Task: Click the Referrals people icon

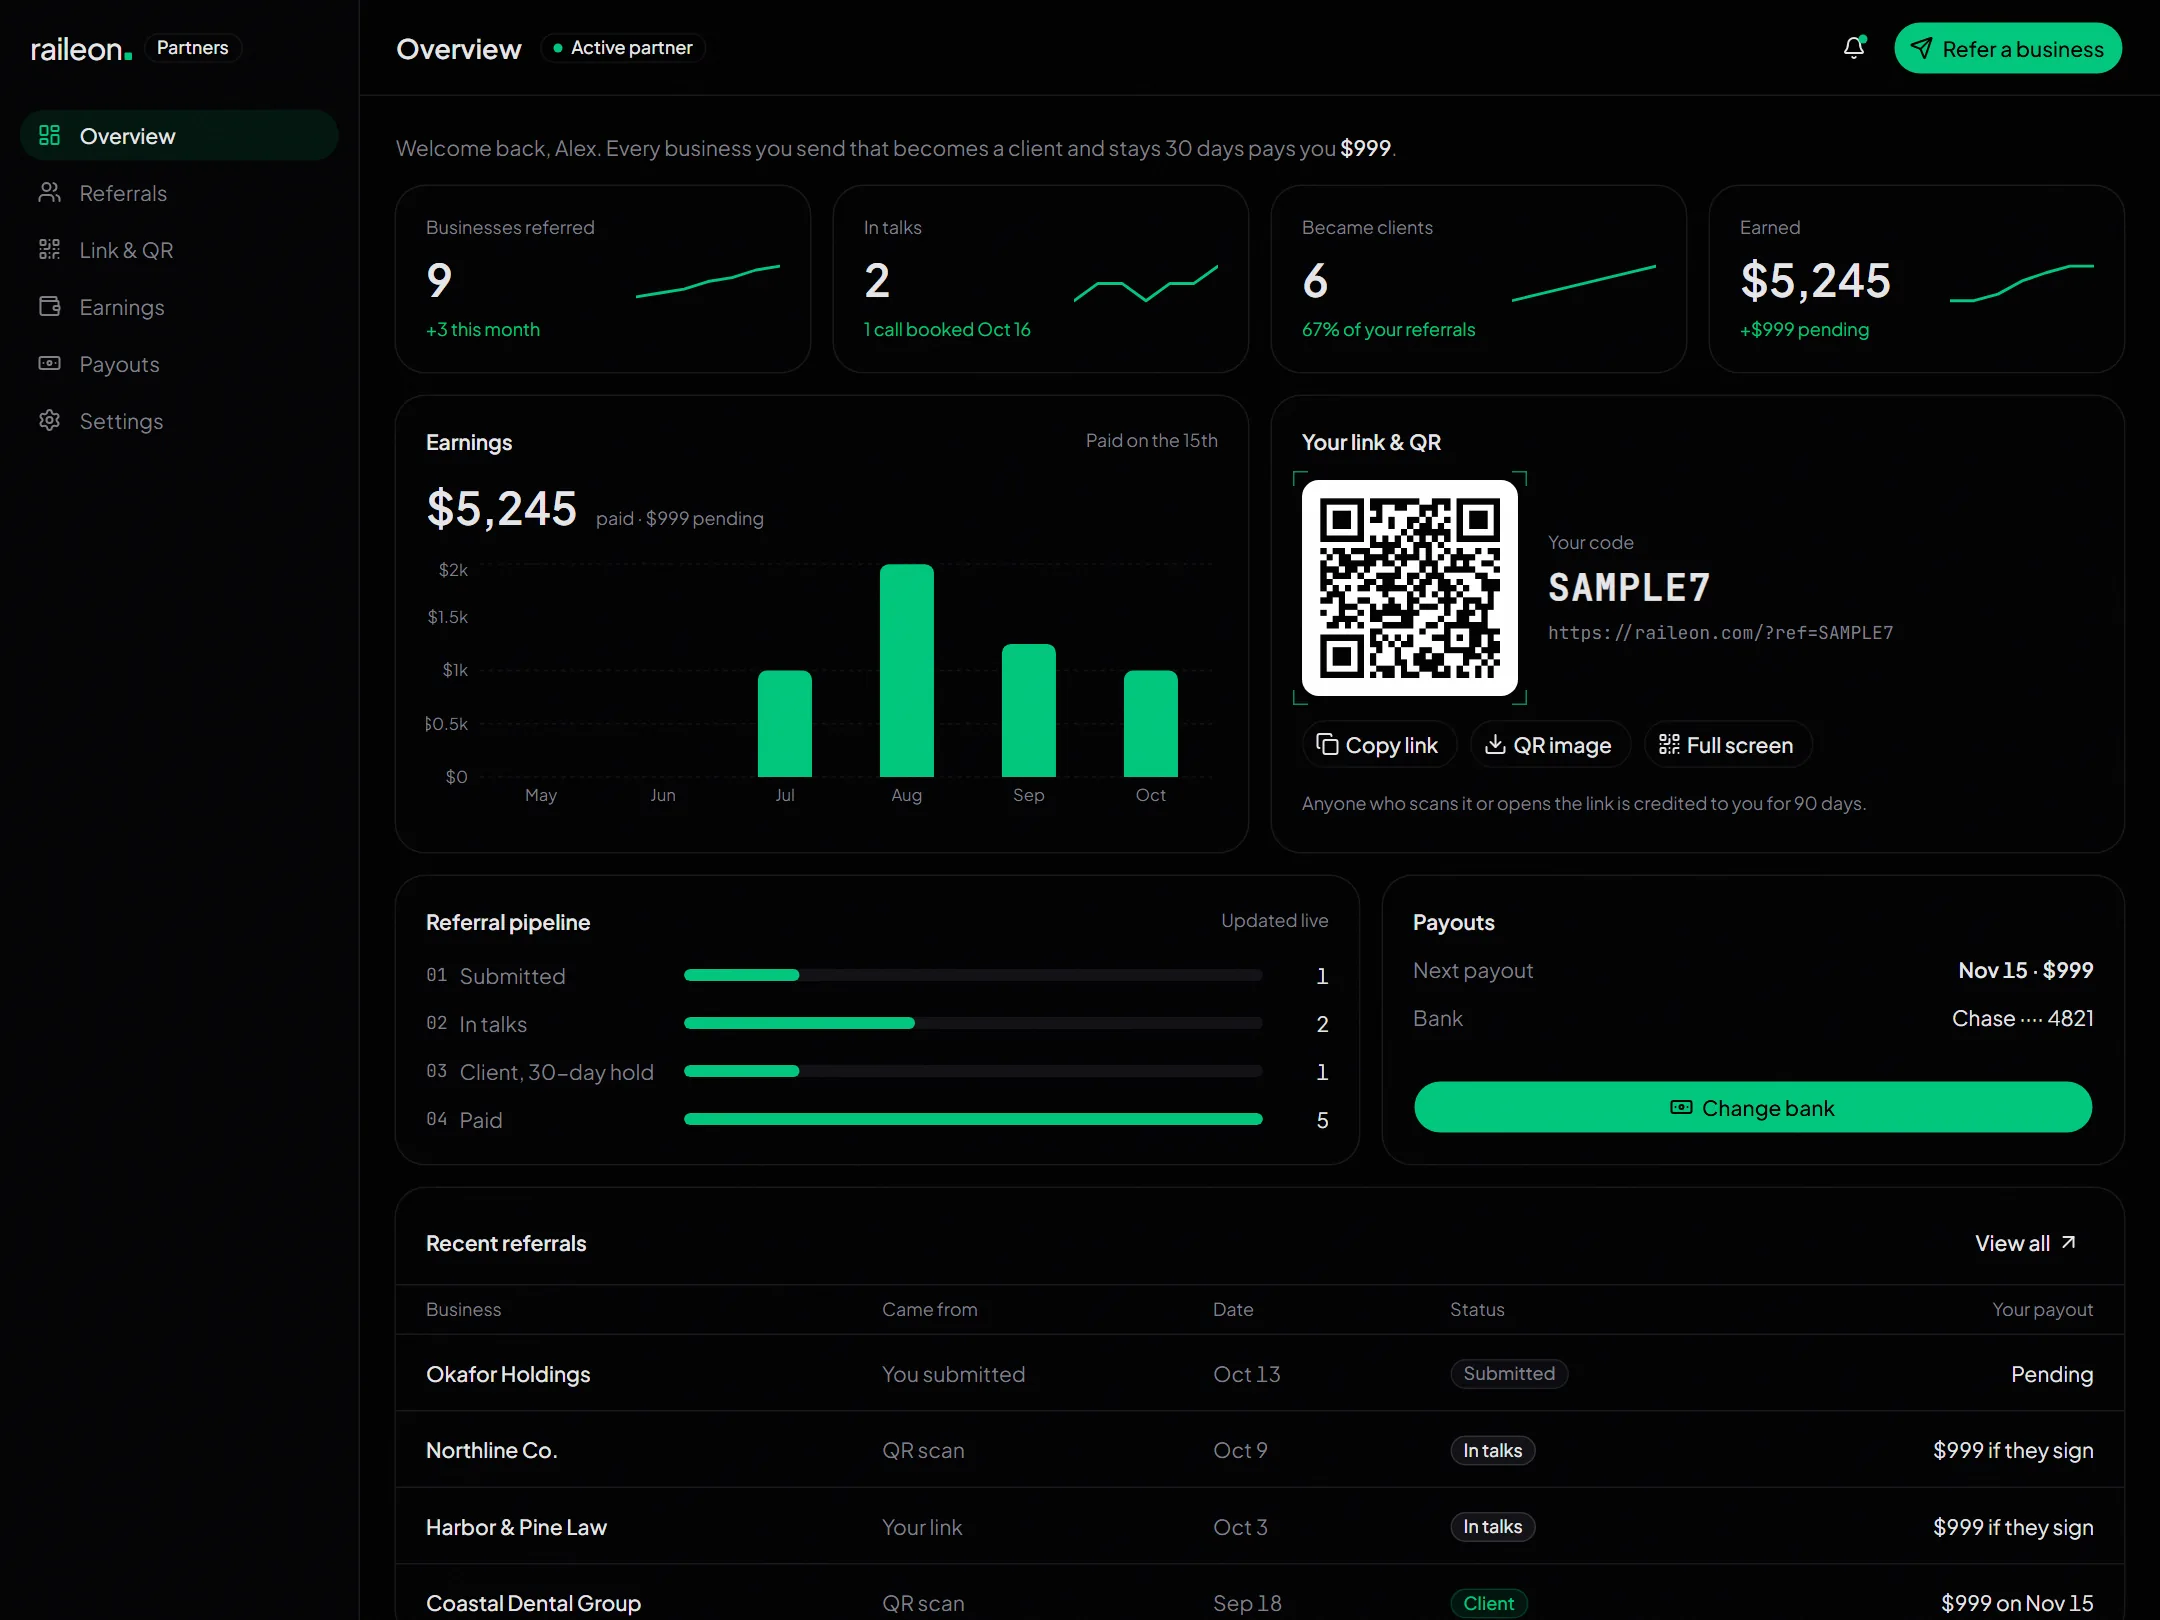Action: click(x=49, y=192)
